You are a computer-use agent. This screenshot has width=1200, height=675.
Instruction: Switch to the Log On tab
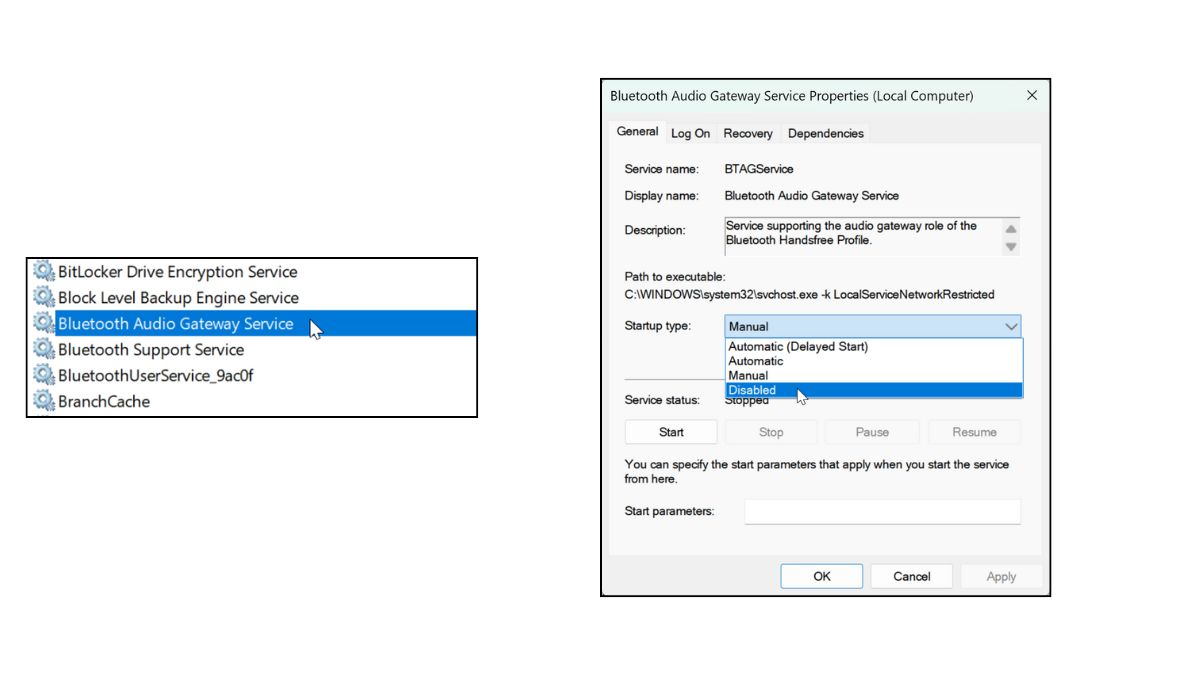click(x=690, y=133)
